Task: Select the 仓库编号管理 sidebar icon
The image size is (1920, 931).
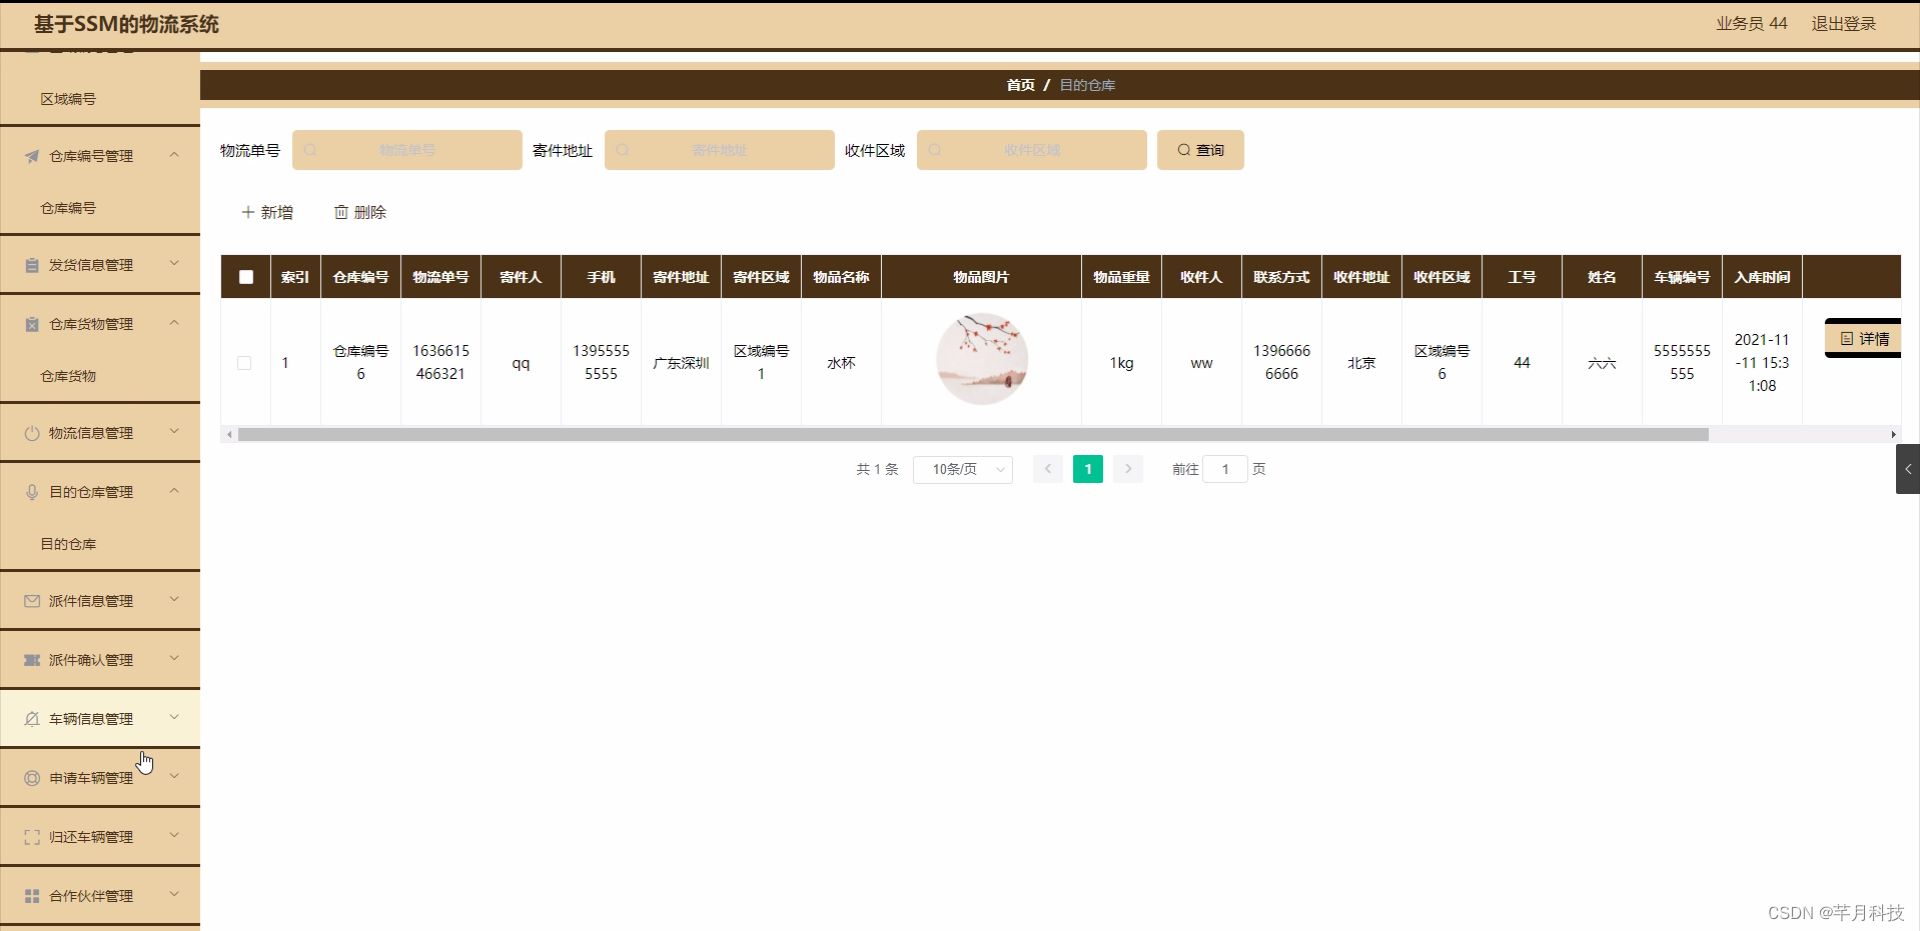Action: tap(30, 155)
